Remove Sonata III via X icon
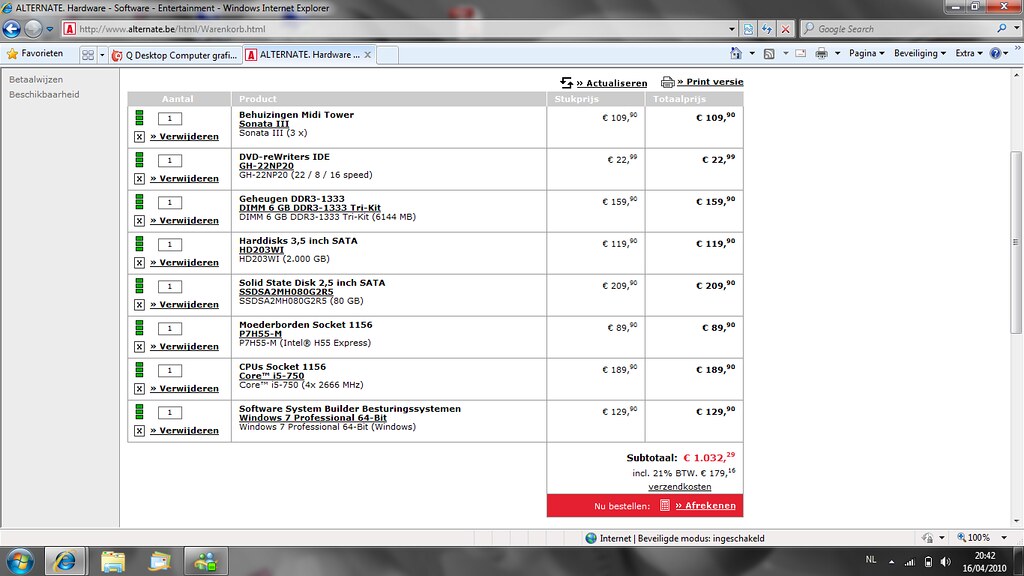1024x576 pixels. [x=139, y=136]
